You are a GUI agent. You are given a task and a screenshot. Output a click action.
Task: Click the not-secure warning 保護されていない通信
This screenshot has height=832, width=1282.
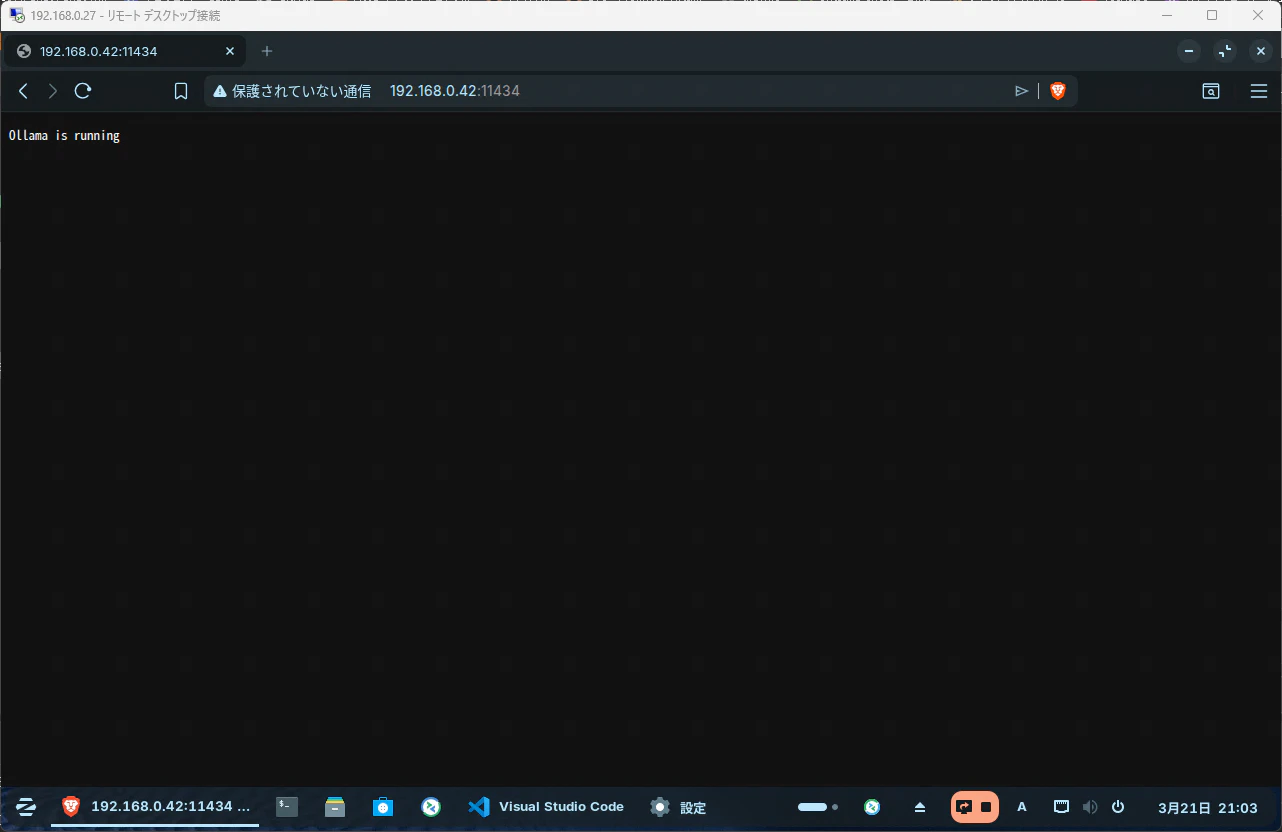click(x=292, y=91)
